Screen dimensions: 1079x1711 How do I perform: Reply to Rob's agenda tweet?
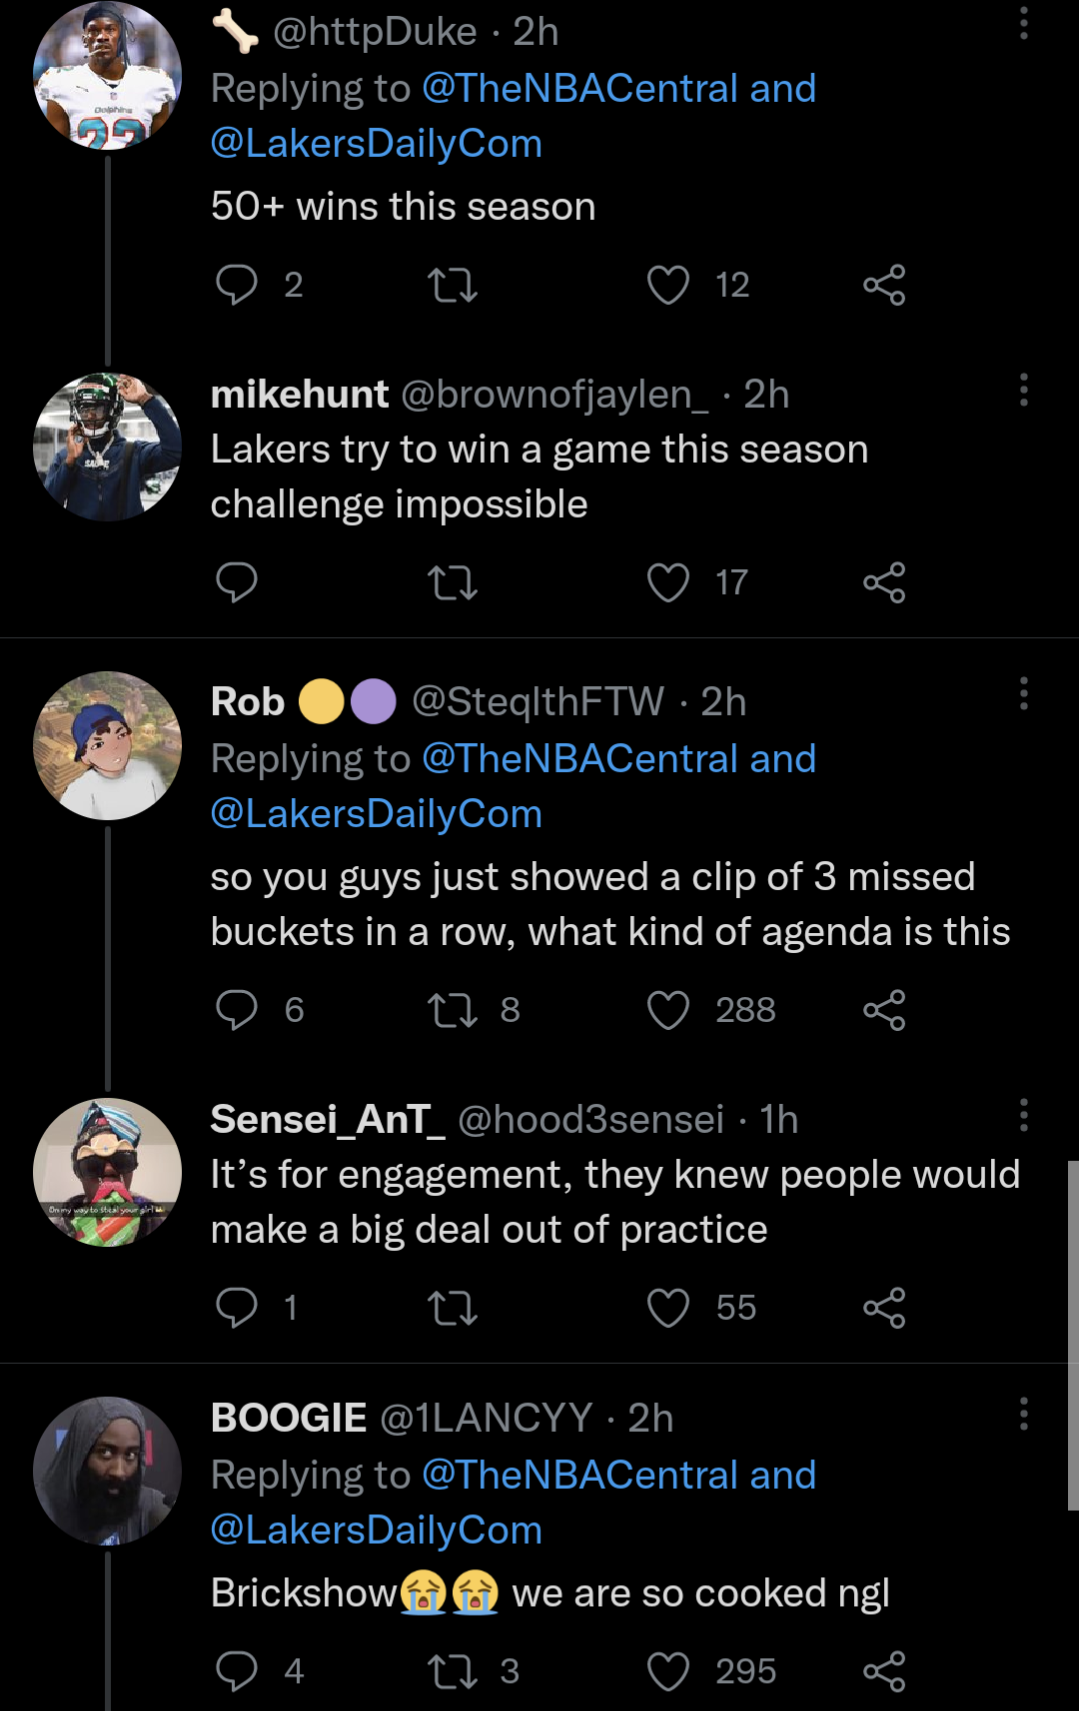coord(237,1010)
